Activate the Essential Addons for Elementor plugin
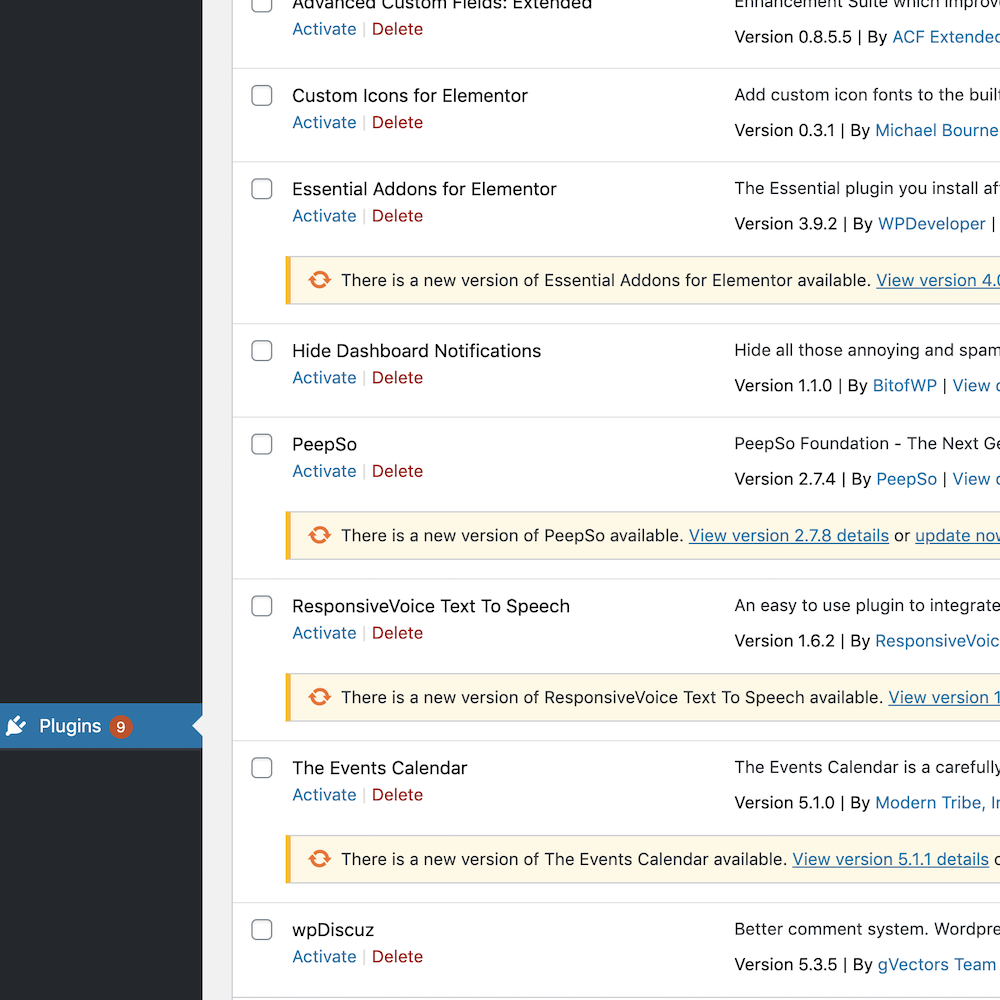 click(324, 215)
